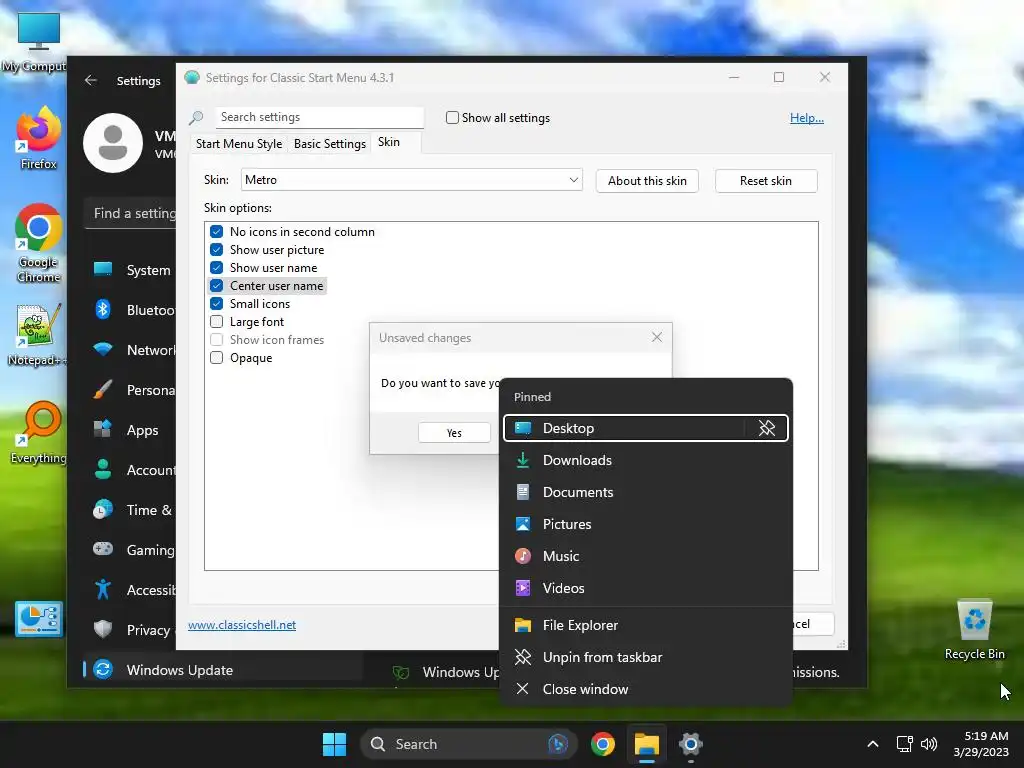Viewport: 1024px width, 768px height.
Task: Open the Help link
Action: (807, 118)
